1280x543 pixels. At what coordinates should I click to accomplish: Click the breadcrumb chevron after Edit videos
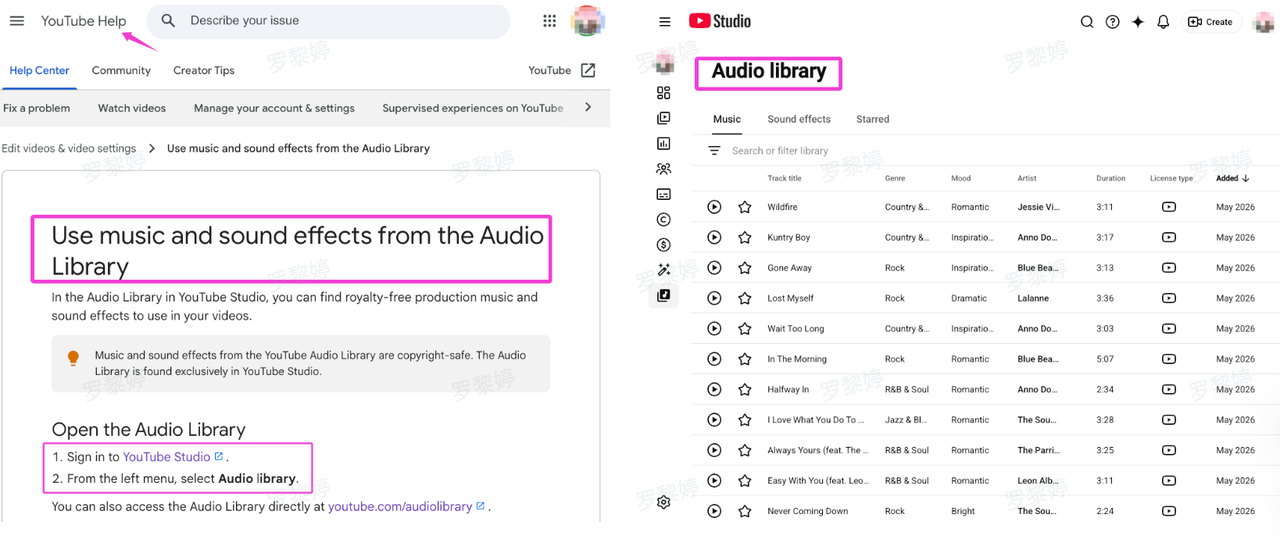click(152, 148)
